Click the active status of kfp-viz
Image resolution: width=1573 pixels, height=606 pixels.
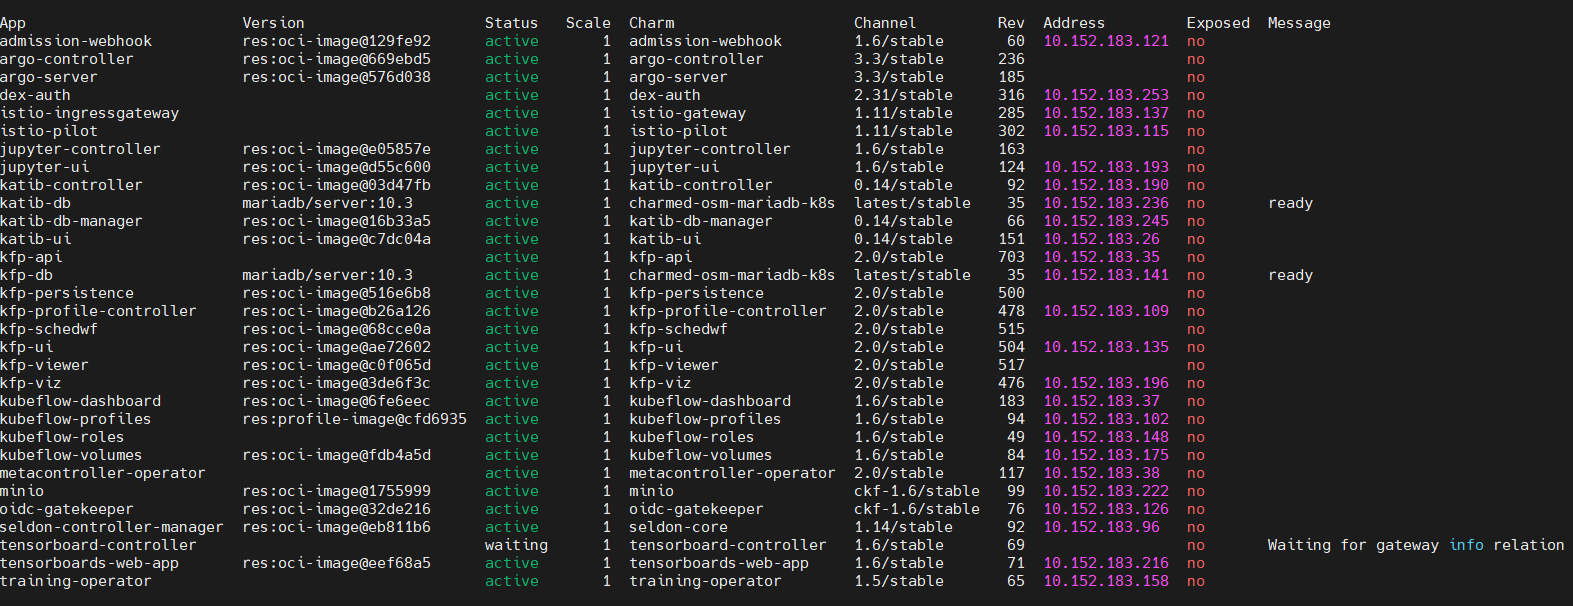click(x=511, y=383)
